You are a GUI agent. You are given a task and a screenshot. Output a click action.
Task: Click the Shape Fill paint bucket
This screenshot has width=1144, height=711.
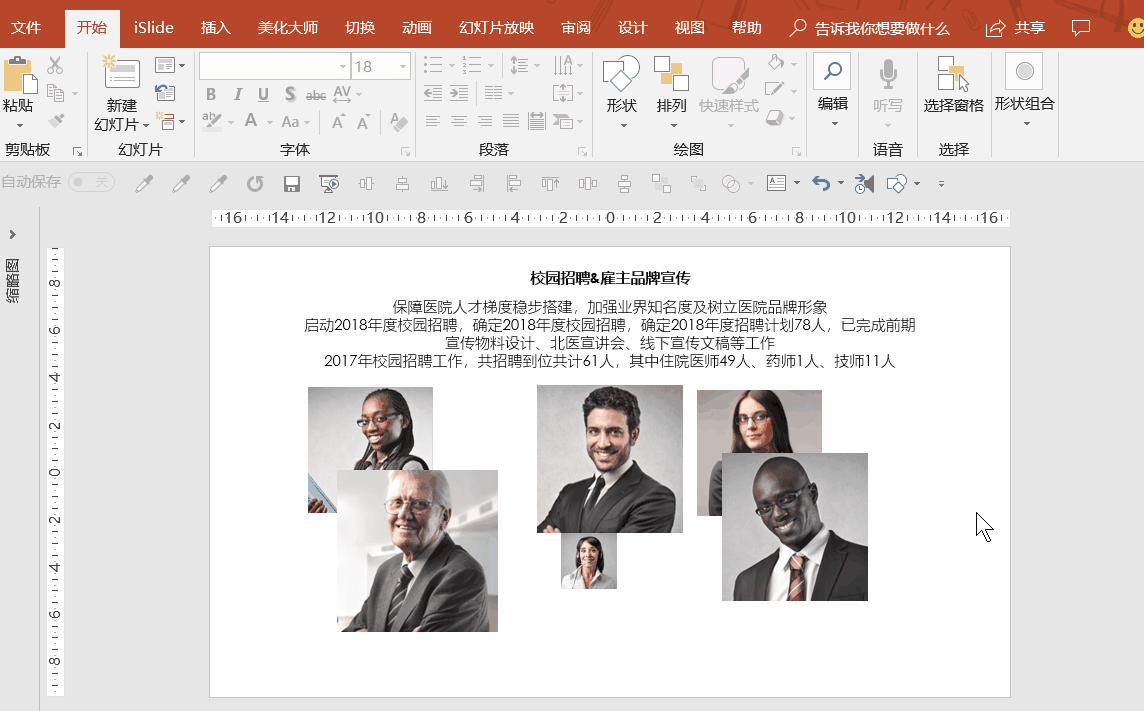click(776, 63)
